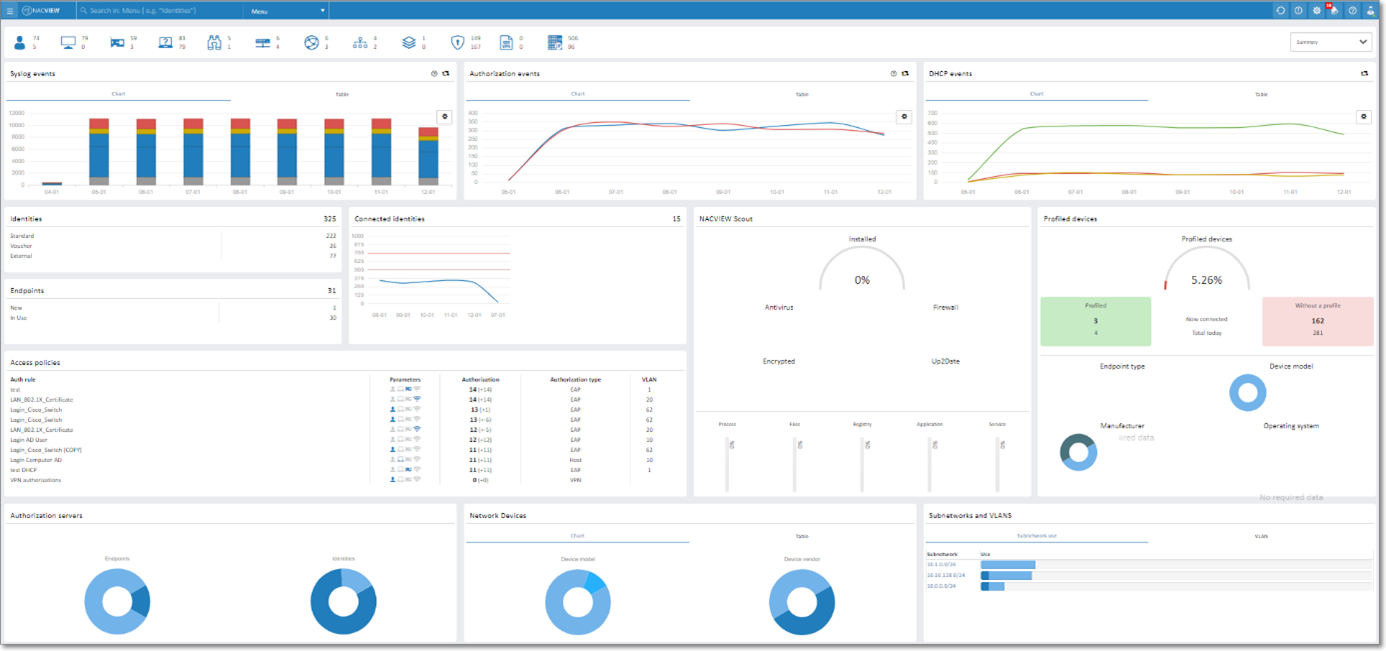Open chart settings gear in Authorization events

[903, 117]
